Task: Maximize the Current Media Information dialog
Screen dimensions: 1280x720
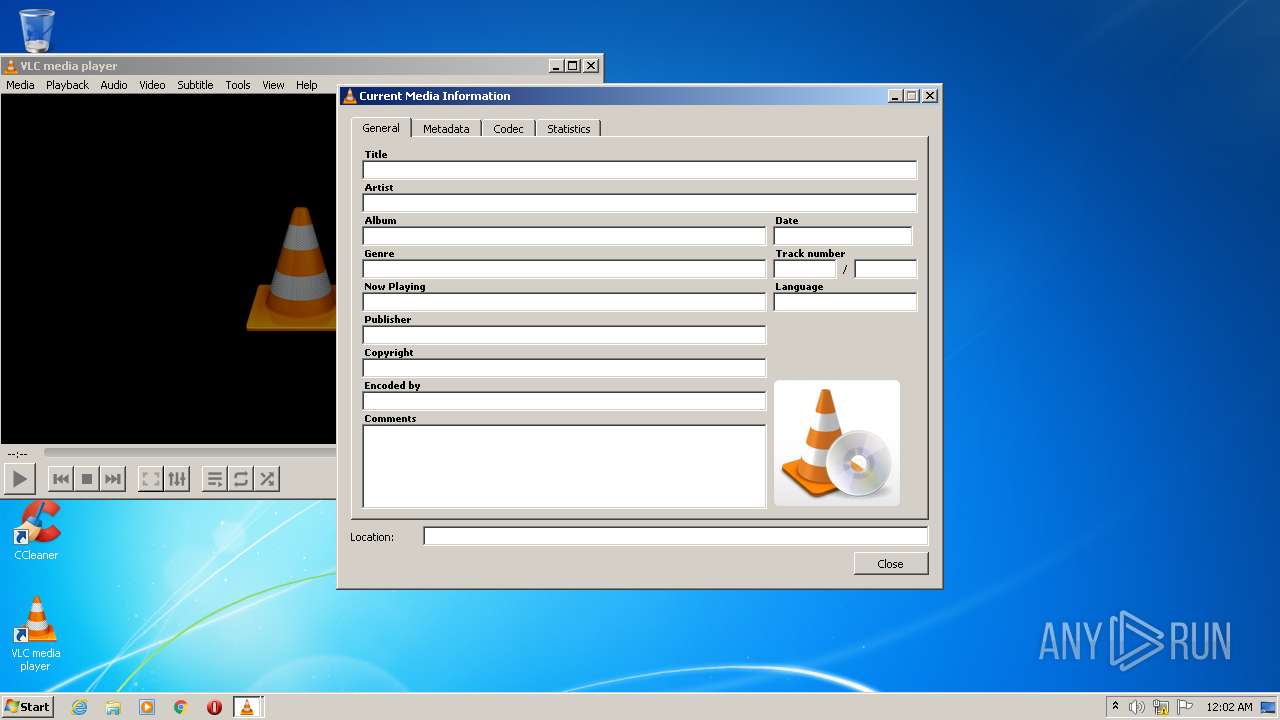Action: [911, 96]
